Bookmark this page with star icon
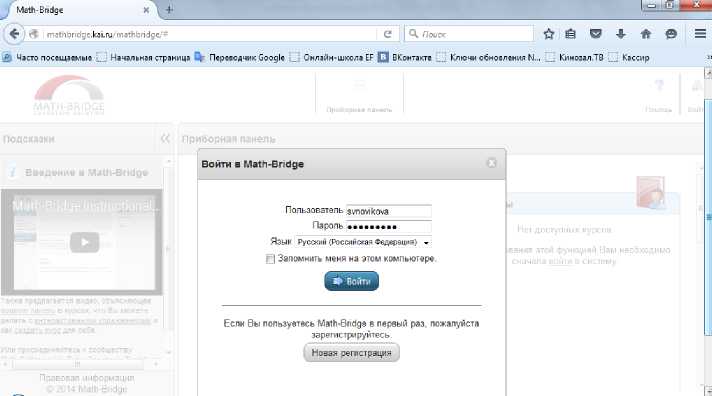Image resolution: width=712 pixels, height=396 pixels. coord(549,34)
